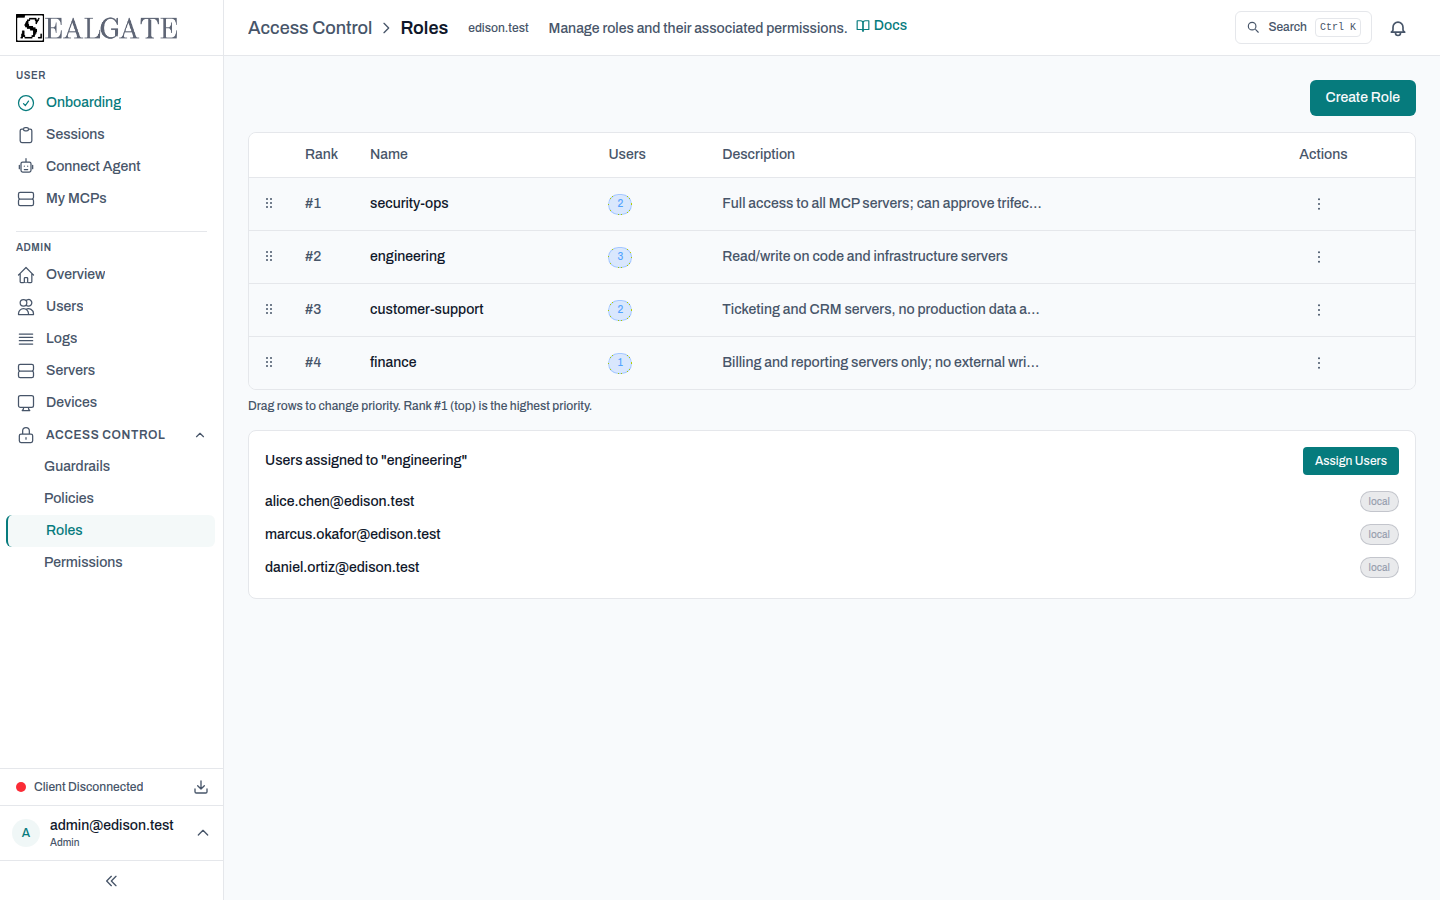This screenshot has width=1440, height=900.
Task: Click the Search box
Action: click(1303, 28)
